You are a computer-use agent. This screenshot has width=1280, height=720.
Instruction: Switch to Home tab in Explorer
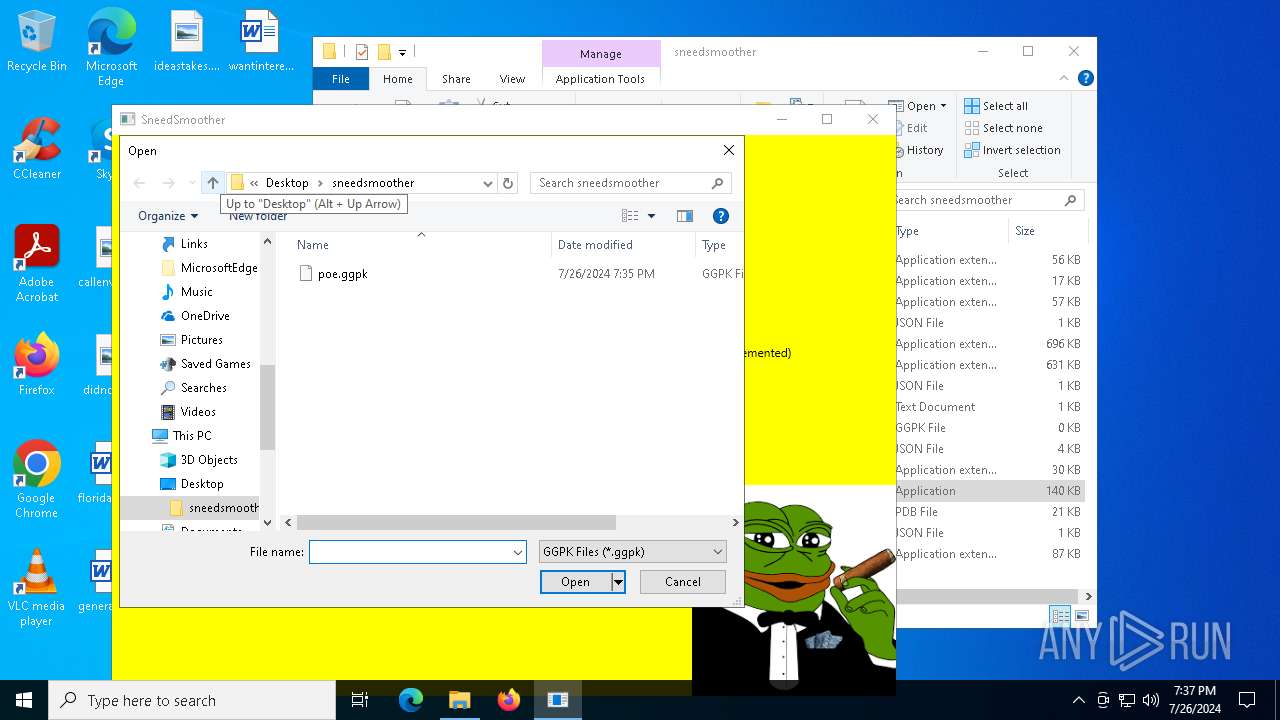coord(397,79)
